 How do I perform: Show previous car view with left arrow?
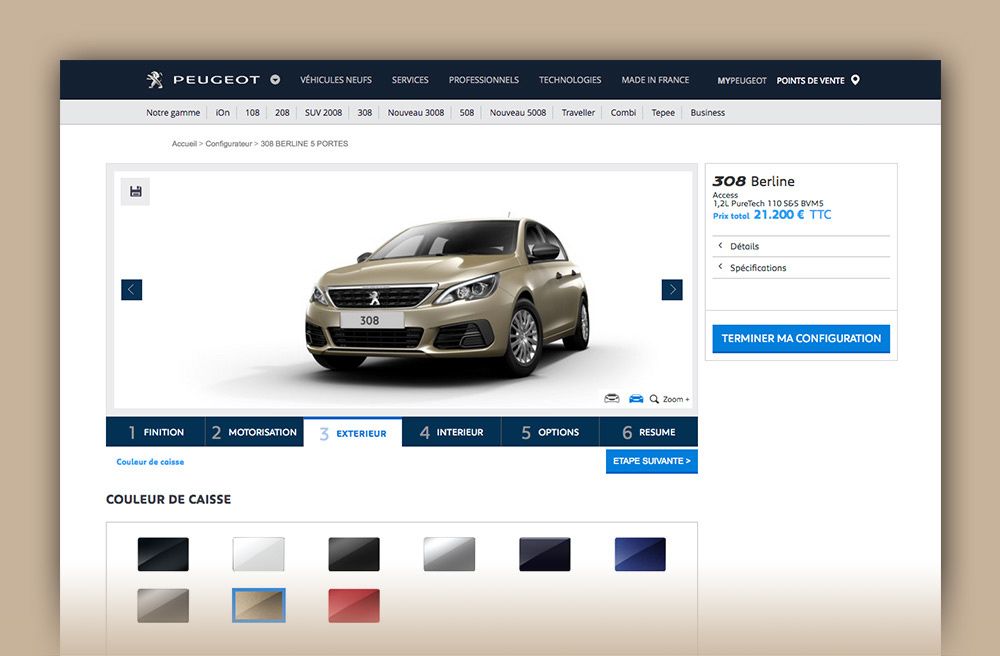click(x=131, y=290)
